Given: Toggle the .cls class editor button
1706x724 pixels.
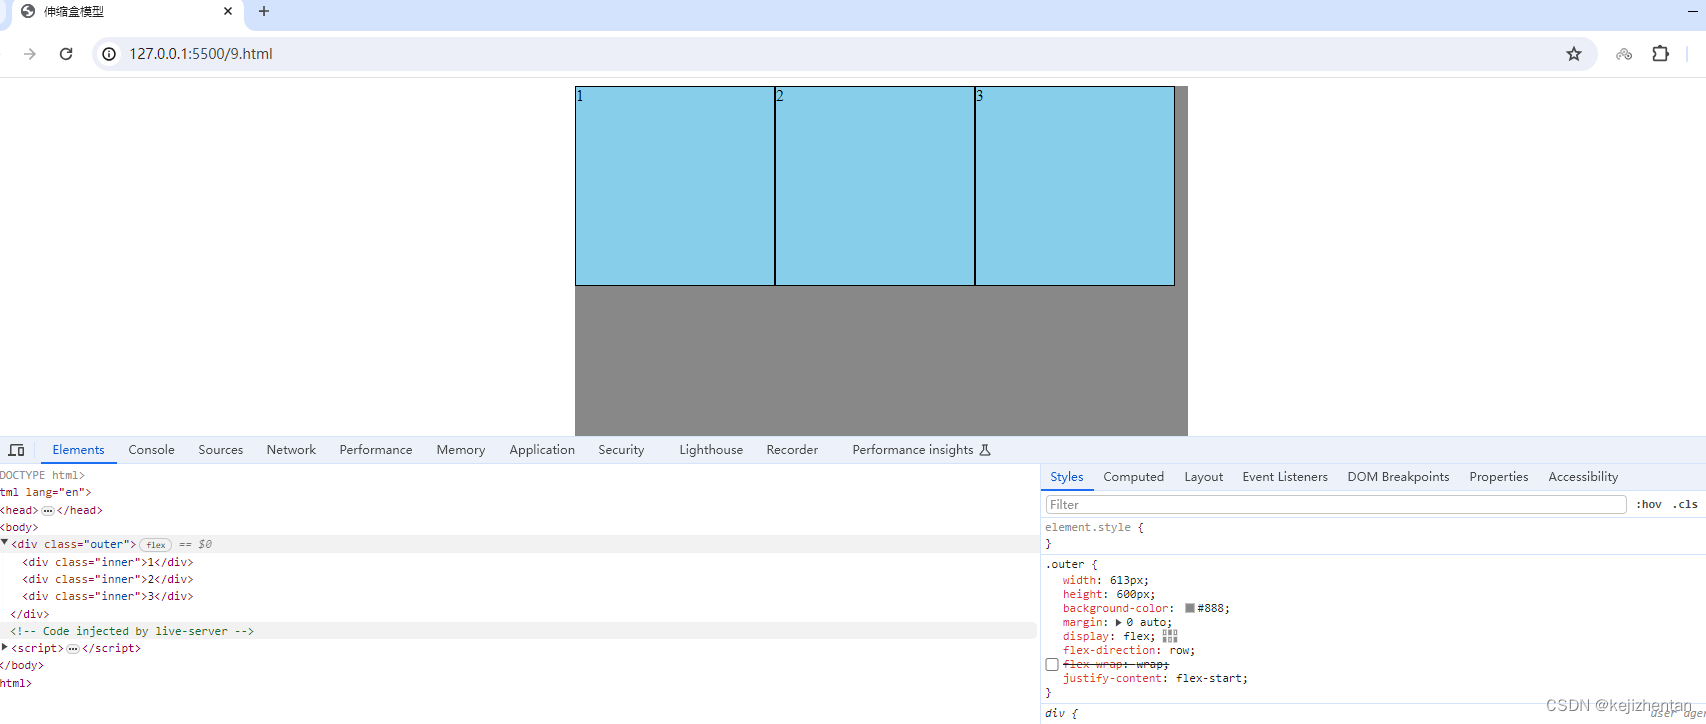Looking at the screenshot, I should pyautogui.click(x=1685, y=505).
